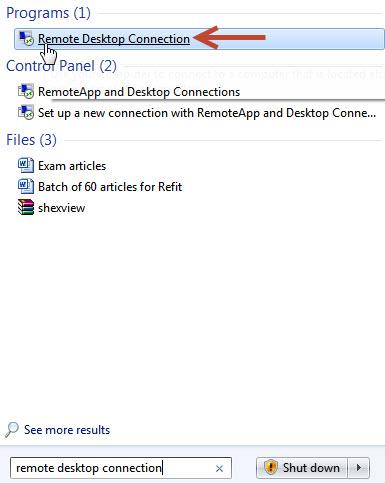Expand the arrow next to Shut down
Viewport: 385px width, 483px height.
[358, 468]
